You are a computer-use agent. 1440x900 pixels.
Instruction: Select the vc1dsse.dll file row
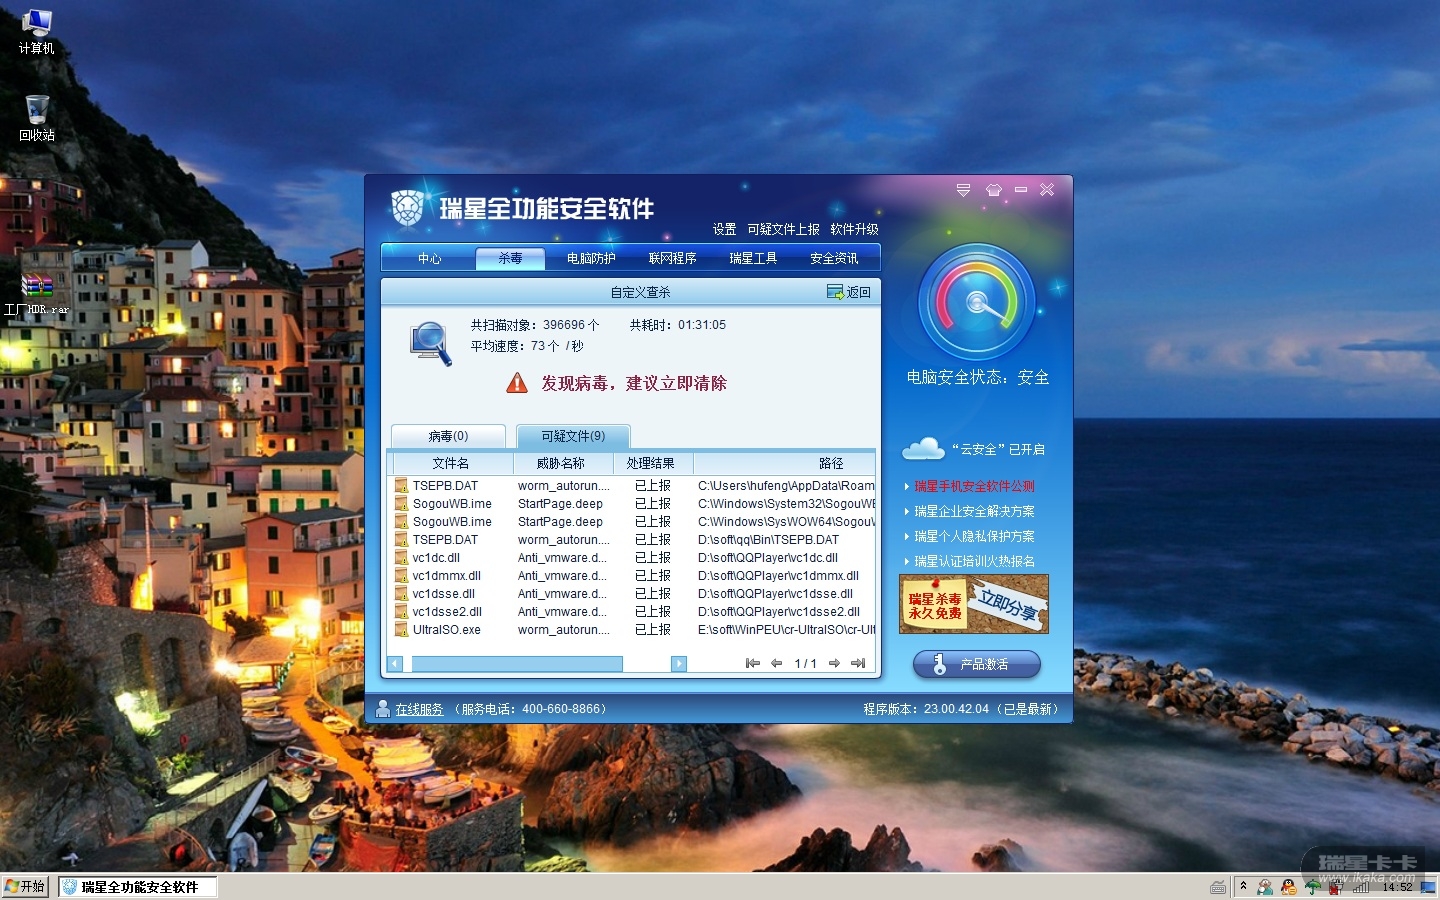[632, 594]
